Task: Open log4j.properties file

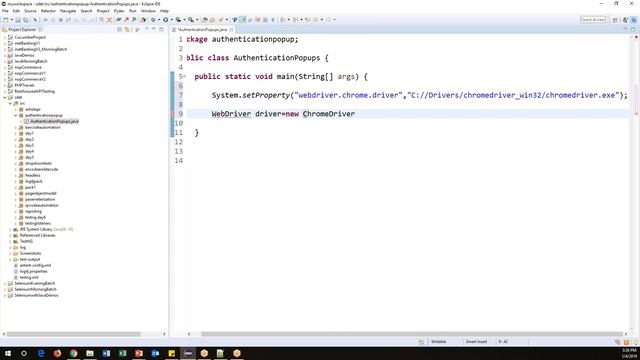Action: (33, 271)
